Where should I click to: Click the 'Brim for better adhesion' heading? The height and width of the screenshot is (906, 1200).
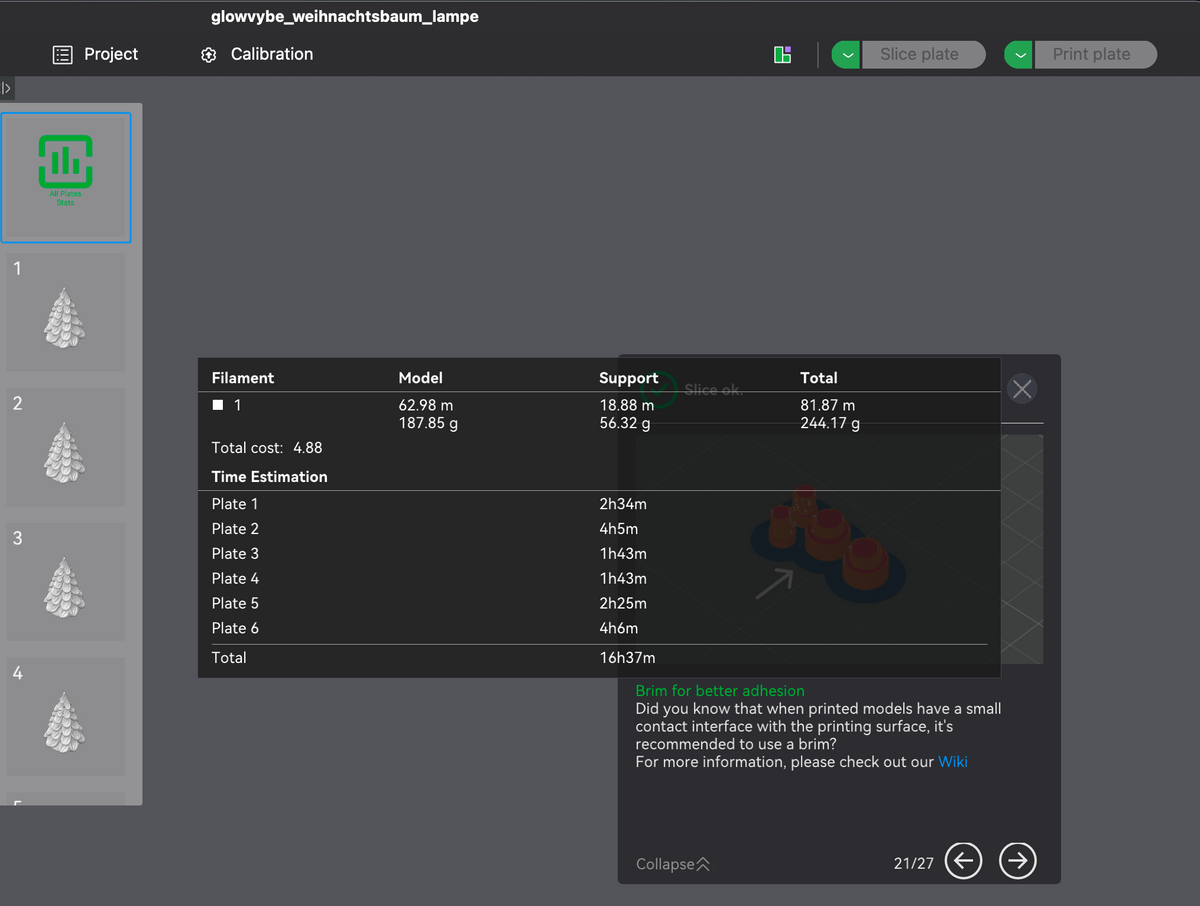(720, 691)
